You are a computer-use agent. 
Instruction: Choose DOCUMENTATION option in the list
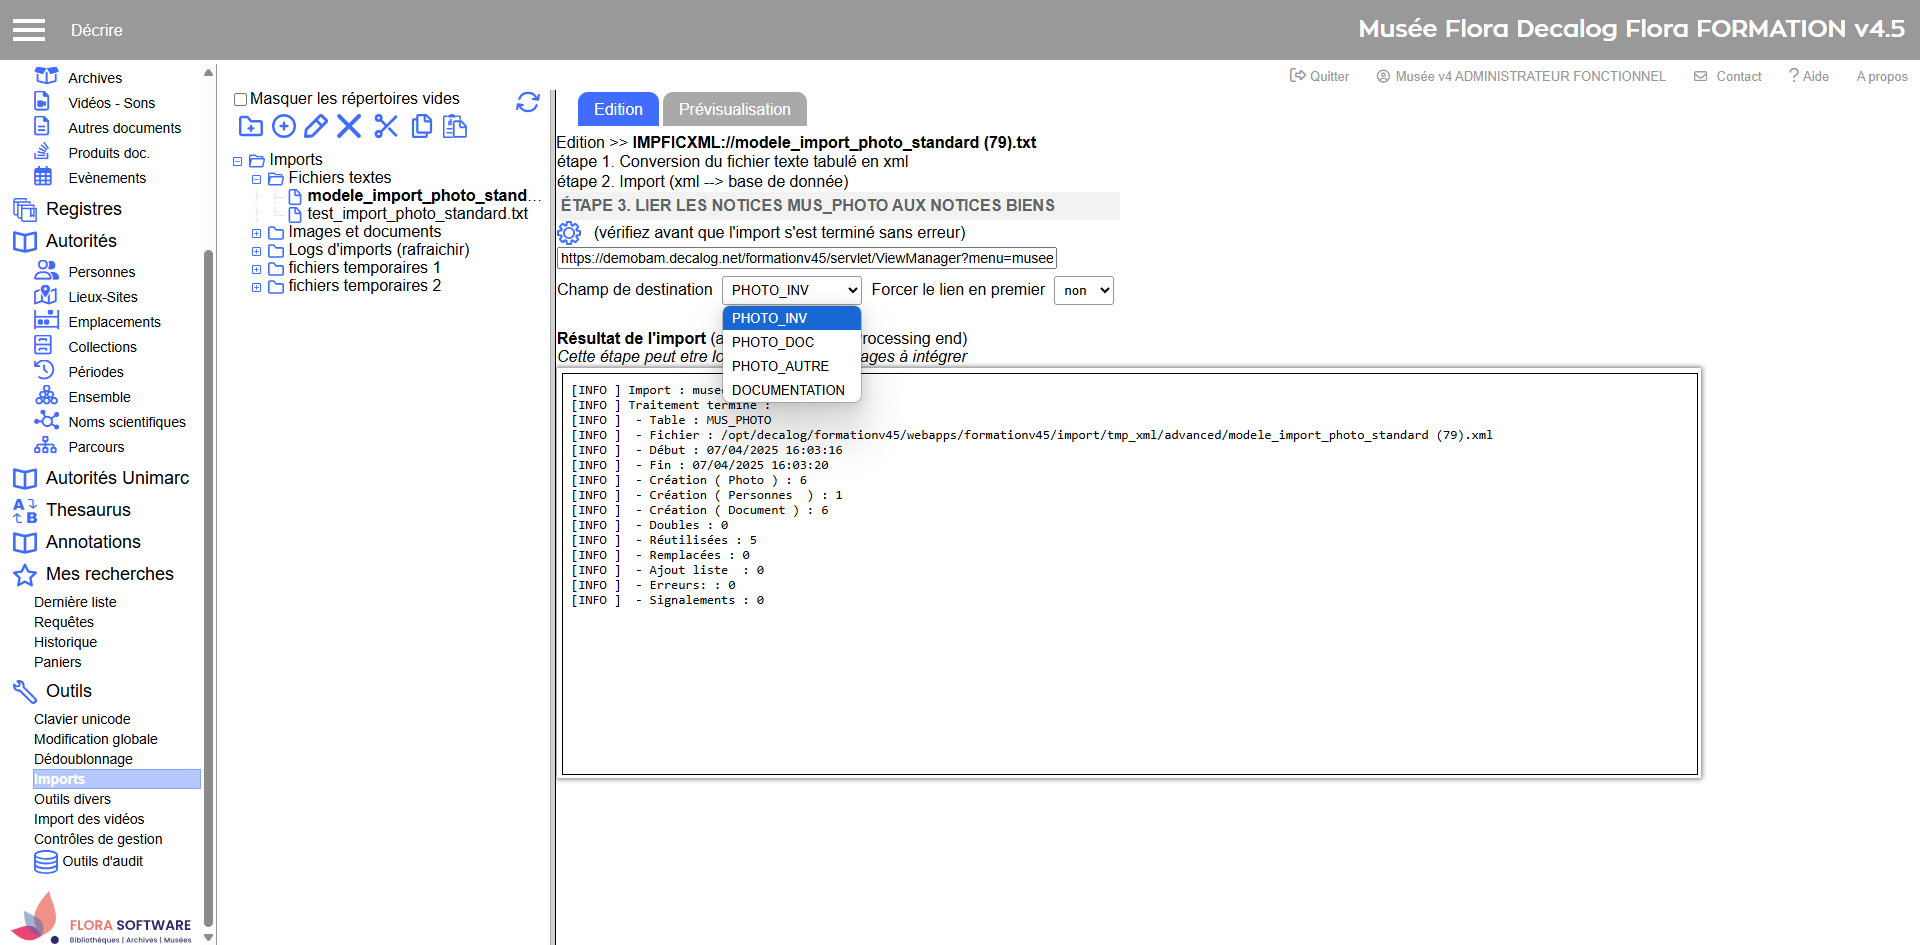click(788, 390)
